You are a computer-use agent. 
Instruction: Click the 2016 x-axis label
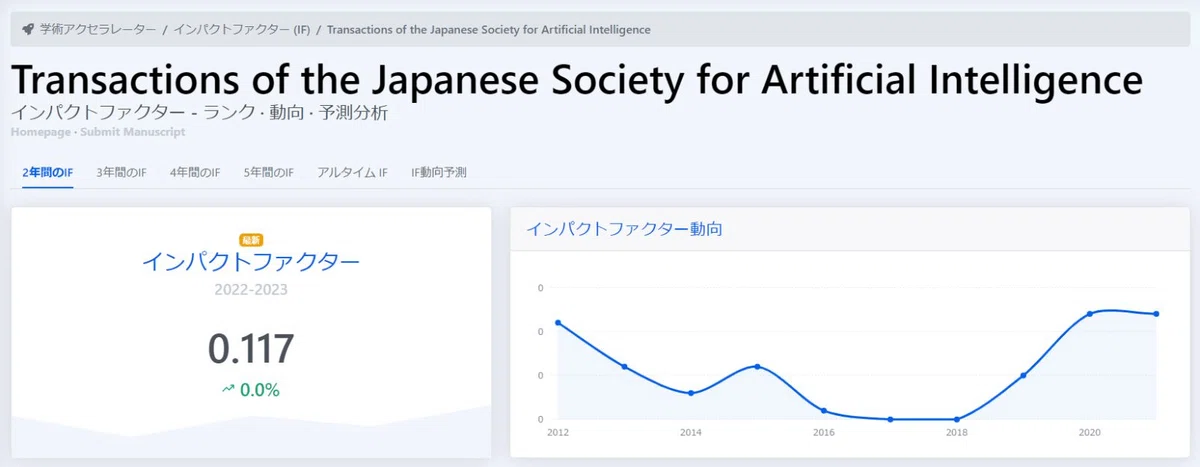(x=824, y=433)
